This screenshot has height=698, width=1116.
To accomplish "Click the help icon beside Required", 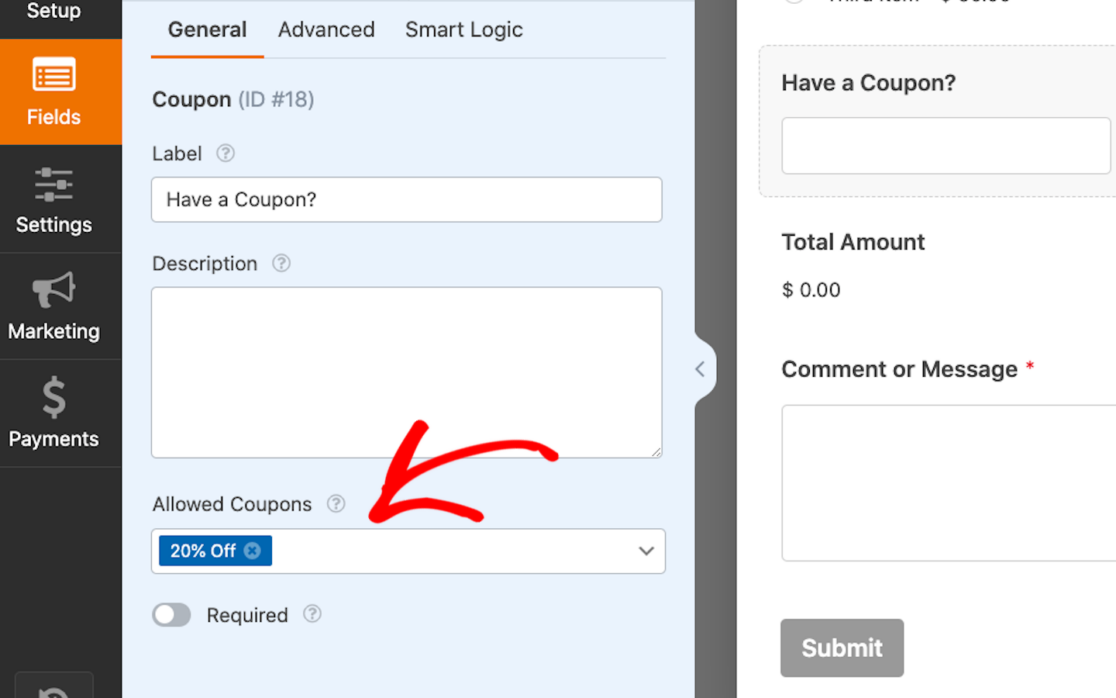I will pos(312,614).
